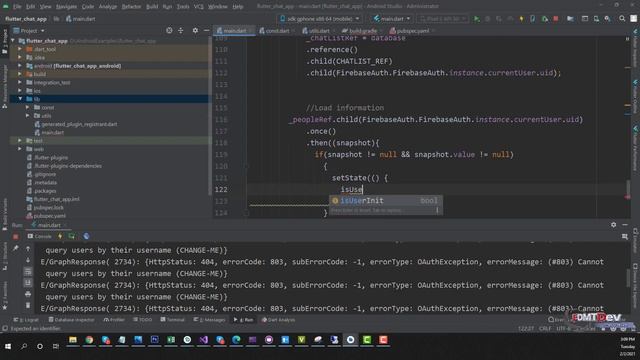Expand the build folder

click(x=20, y=74)
